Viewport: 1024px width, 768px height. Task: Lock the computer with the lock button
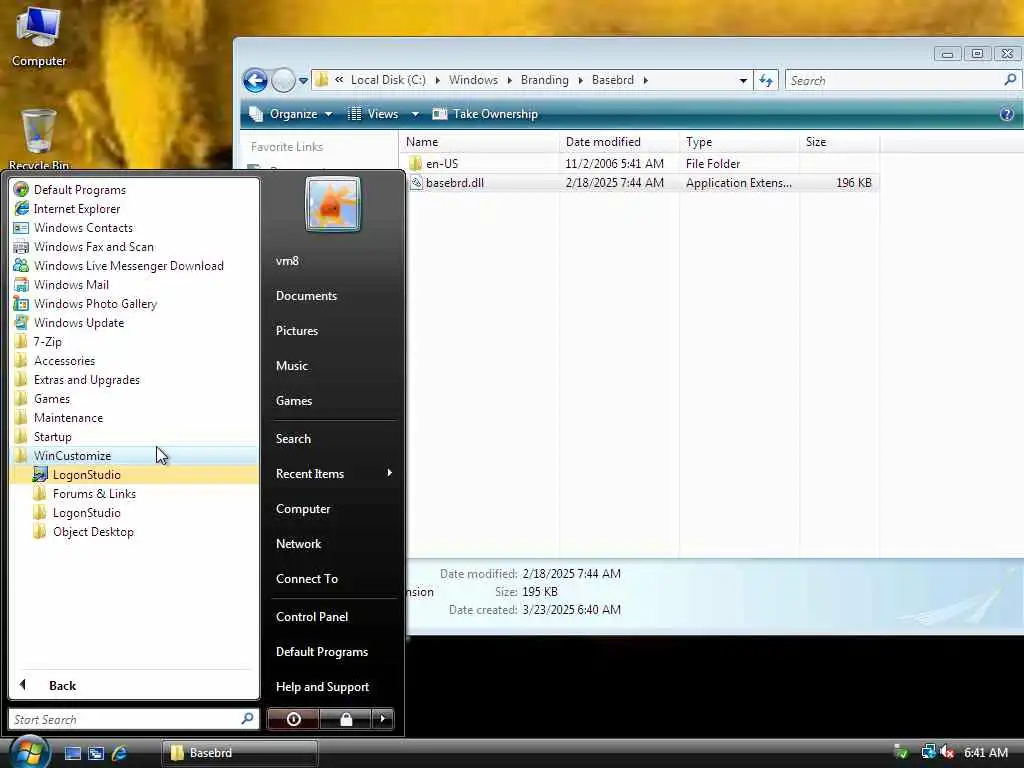click(345, 719)
